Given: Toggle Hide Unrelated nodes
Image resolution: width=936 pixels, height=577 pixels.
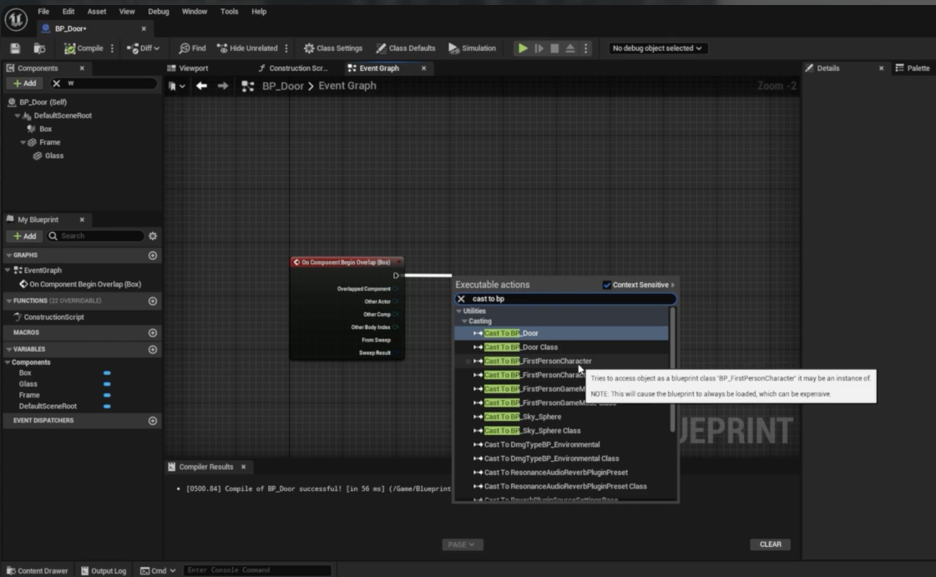Looking at the screenshot, I should coord(247,48).
